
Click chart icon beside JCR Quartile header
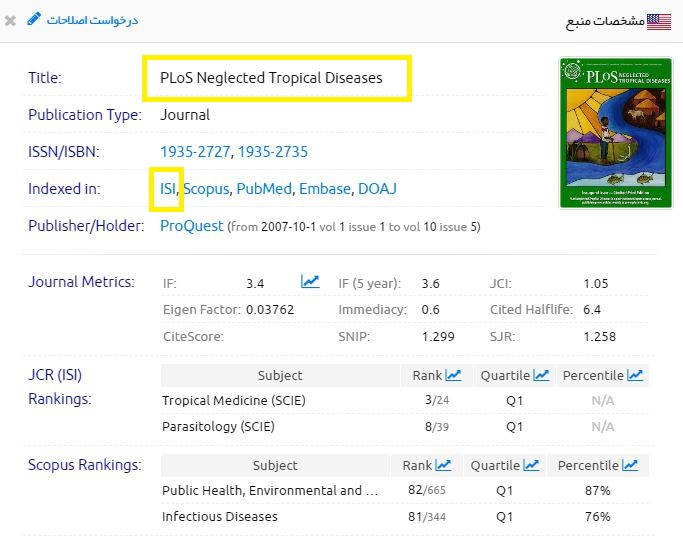541,375
